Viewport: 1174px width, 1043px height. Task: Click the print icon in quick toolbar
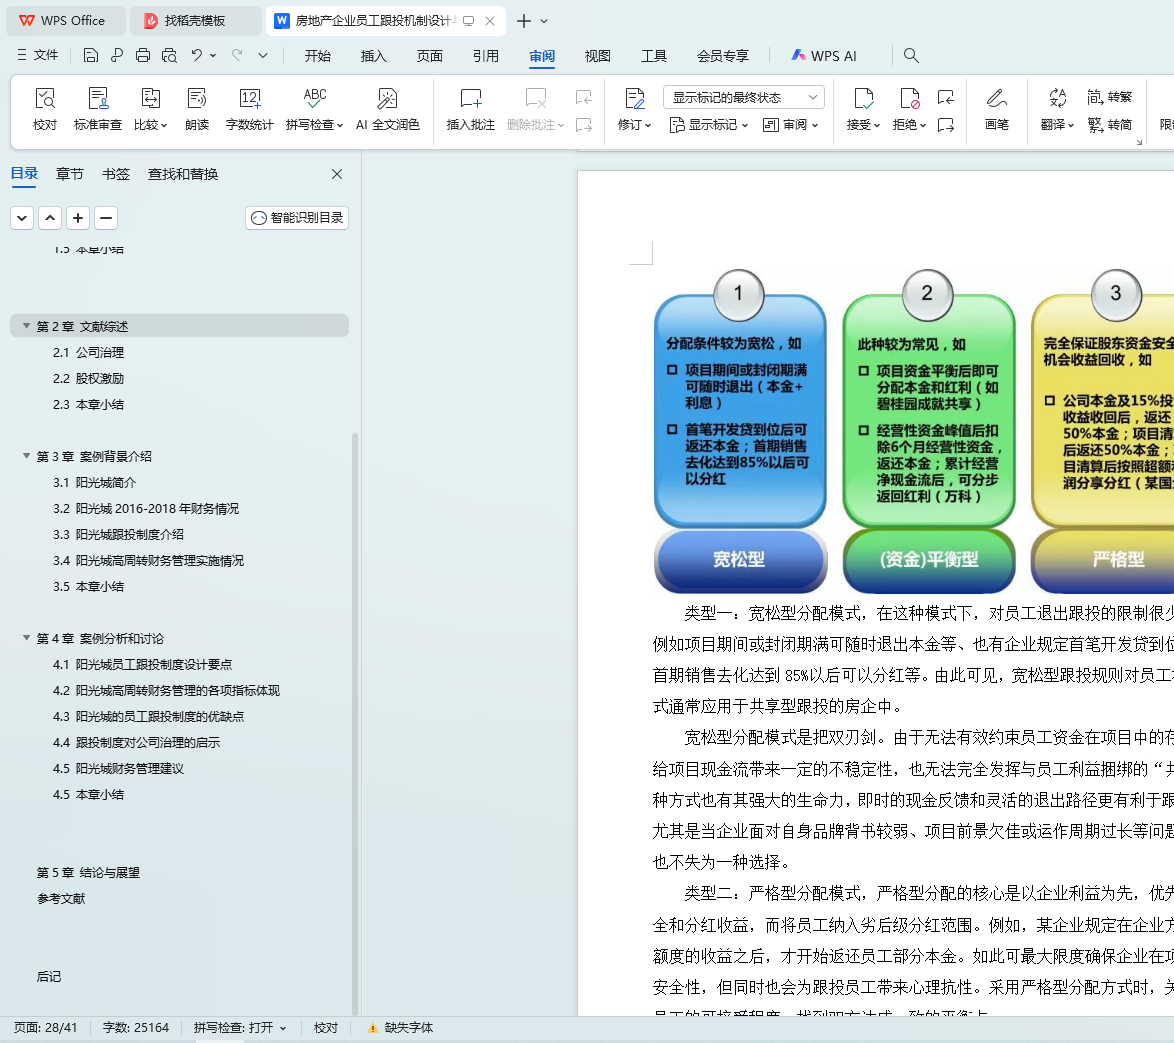(x=143, y=55)
